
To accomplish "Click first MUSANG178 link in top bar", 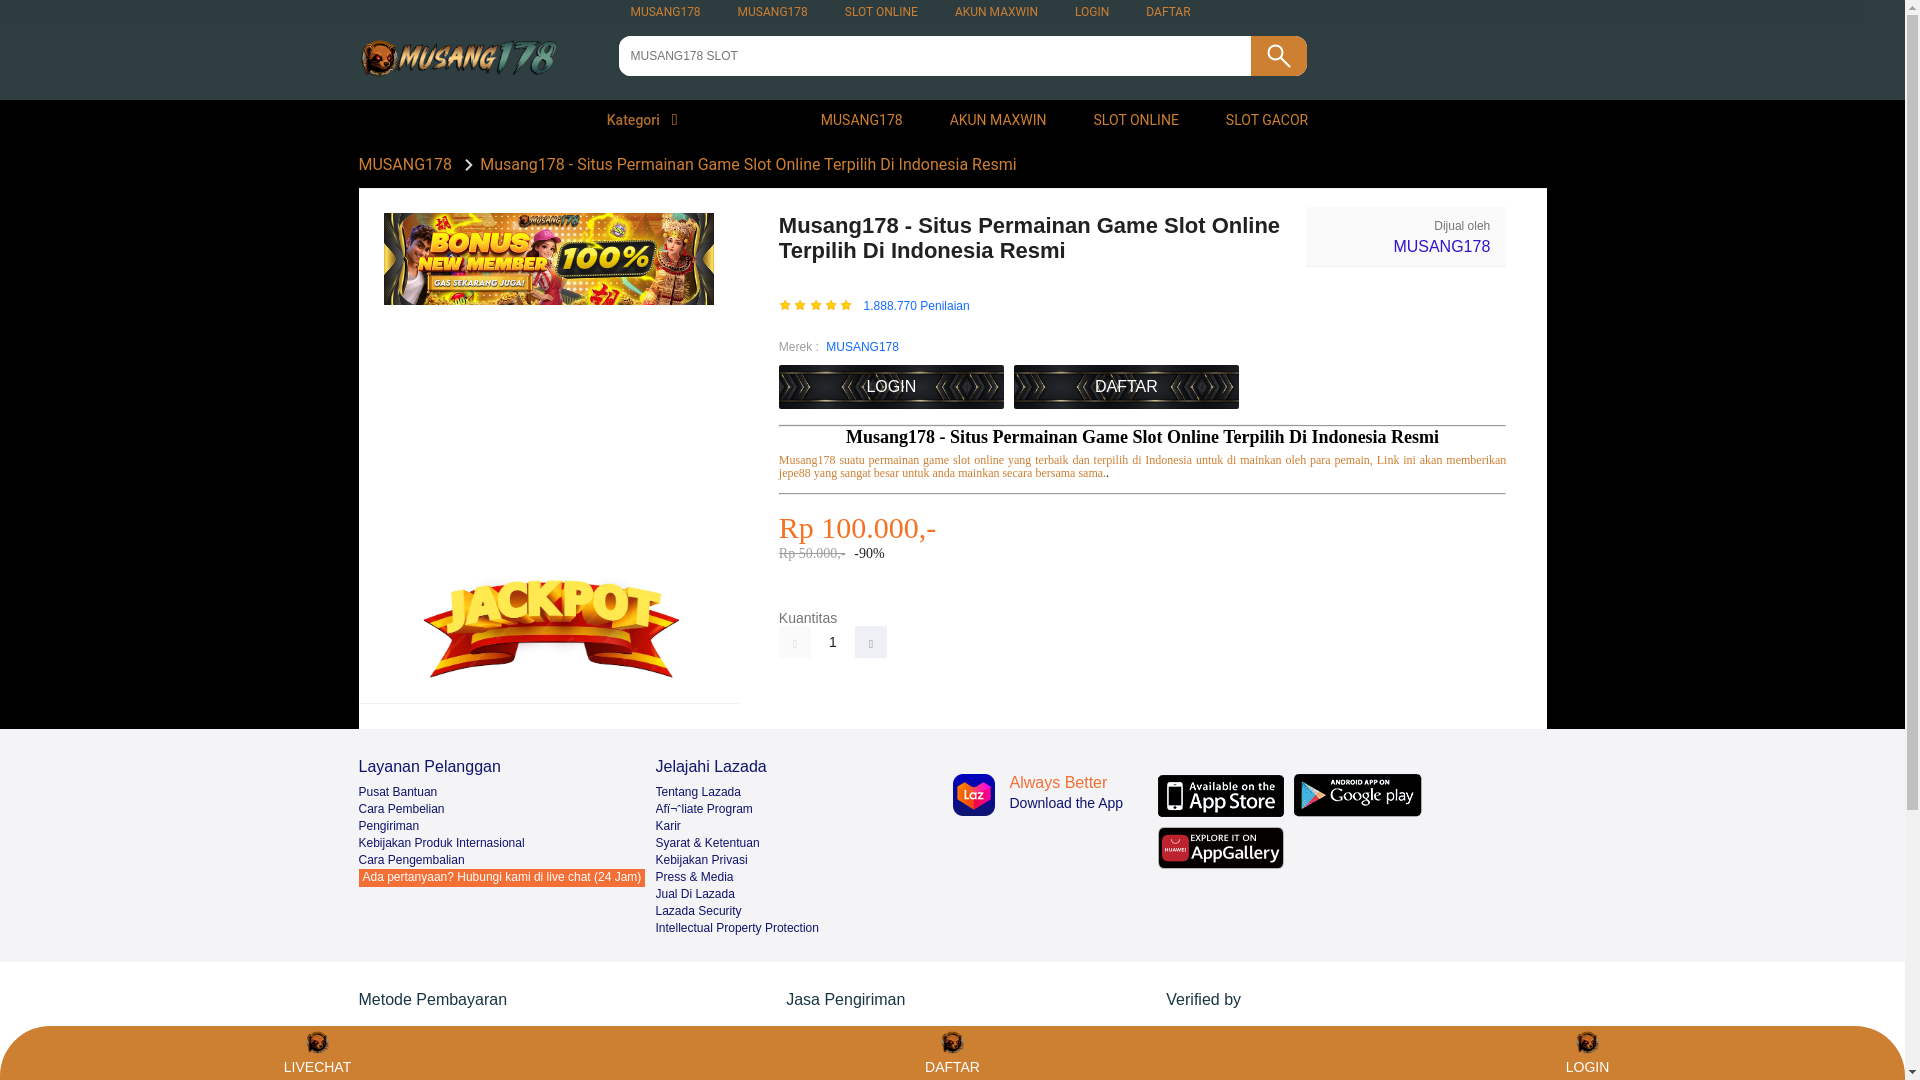I will click(x=665, y=12).
